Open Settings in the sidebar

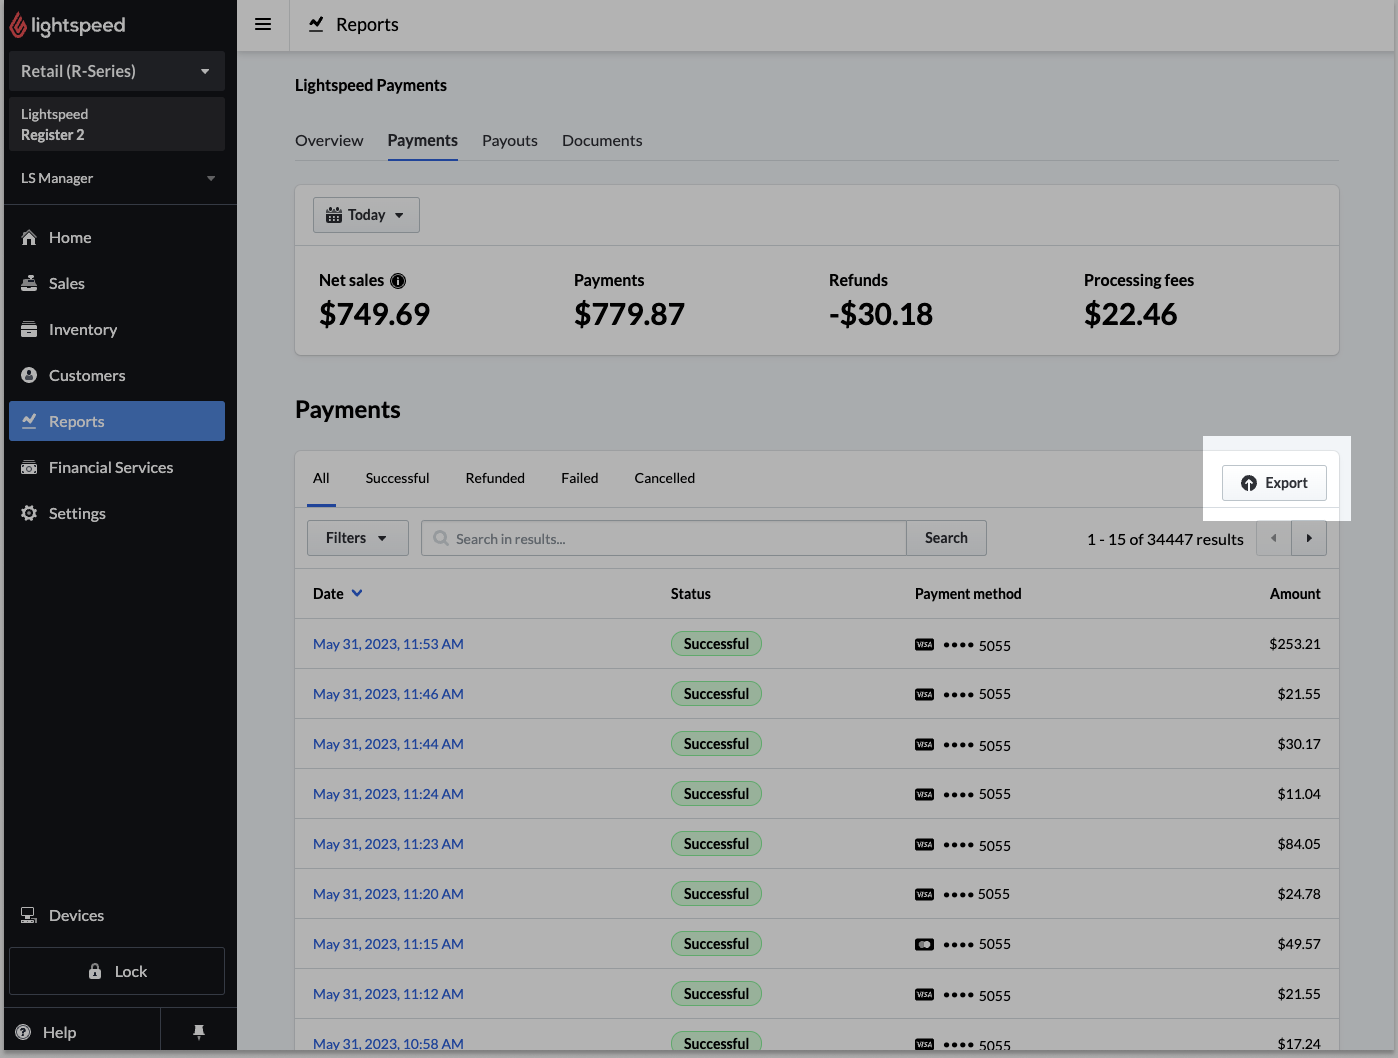[x=117, y=513]
